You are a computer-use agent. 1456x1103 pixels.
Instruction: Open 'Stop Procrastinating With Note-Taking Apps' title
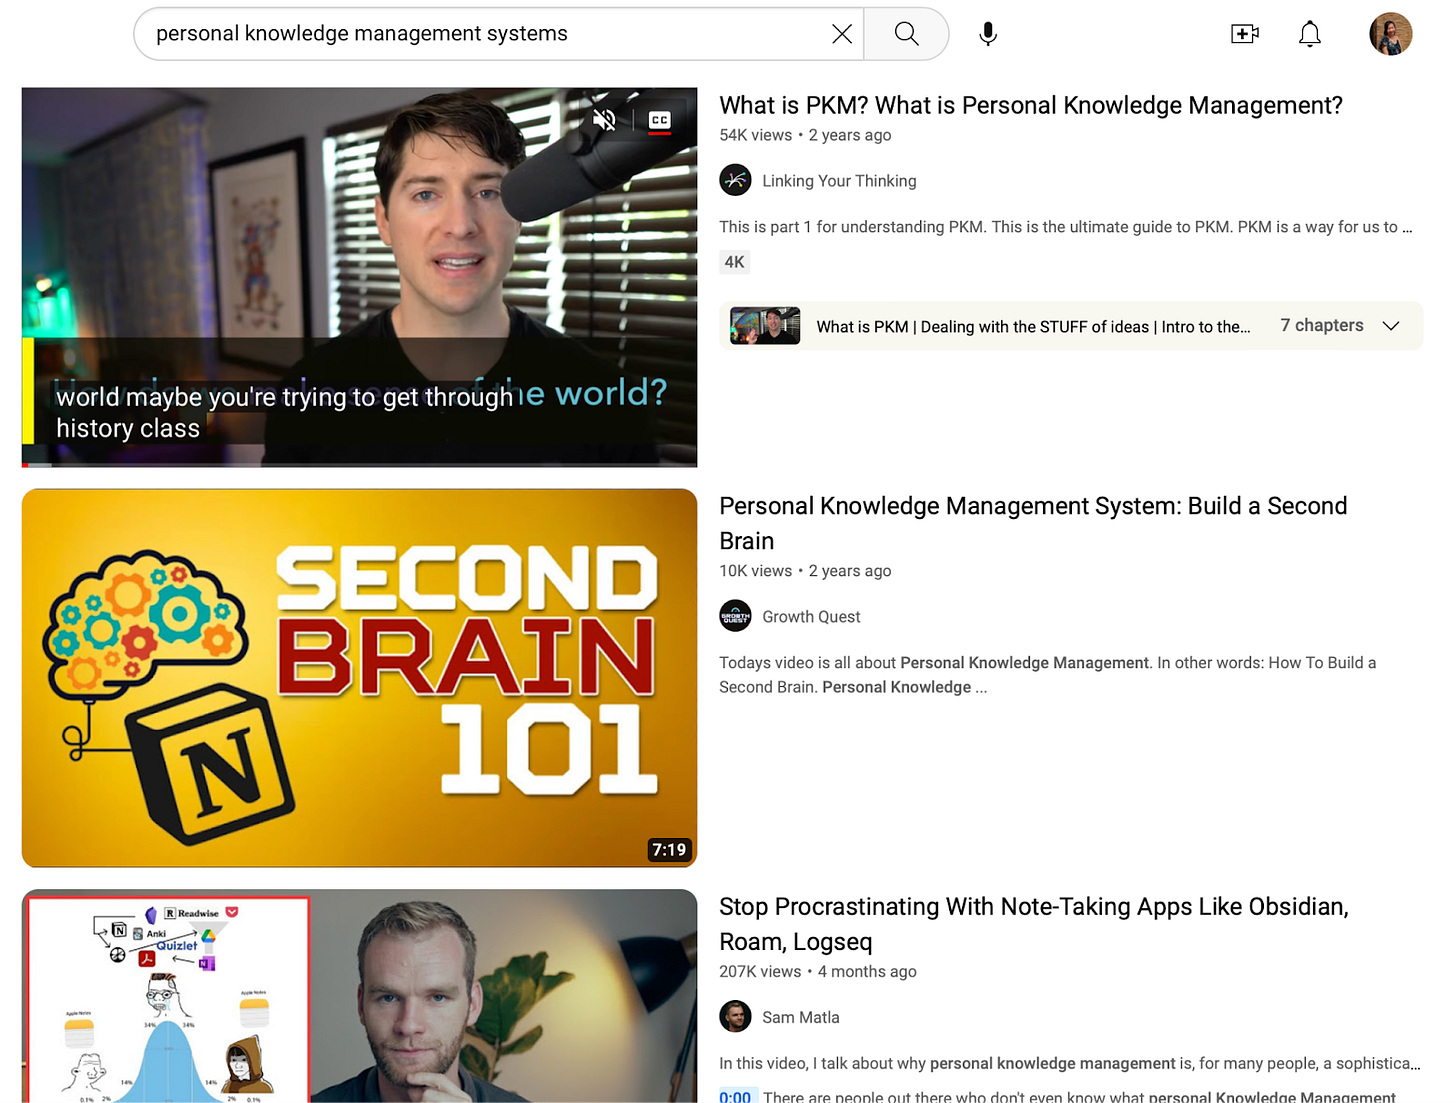[x=1034, y=924]
